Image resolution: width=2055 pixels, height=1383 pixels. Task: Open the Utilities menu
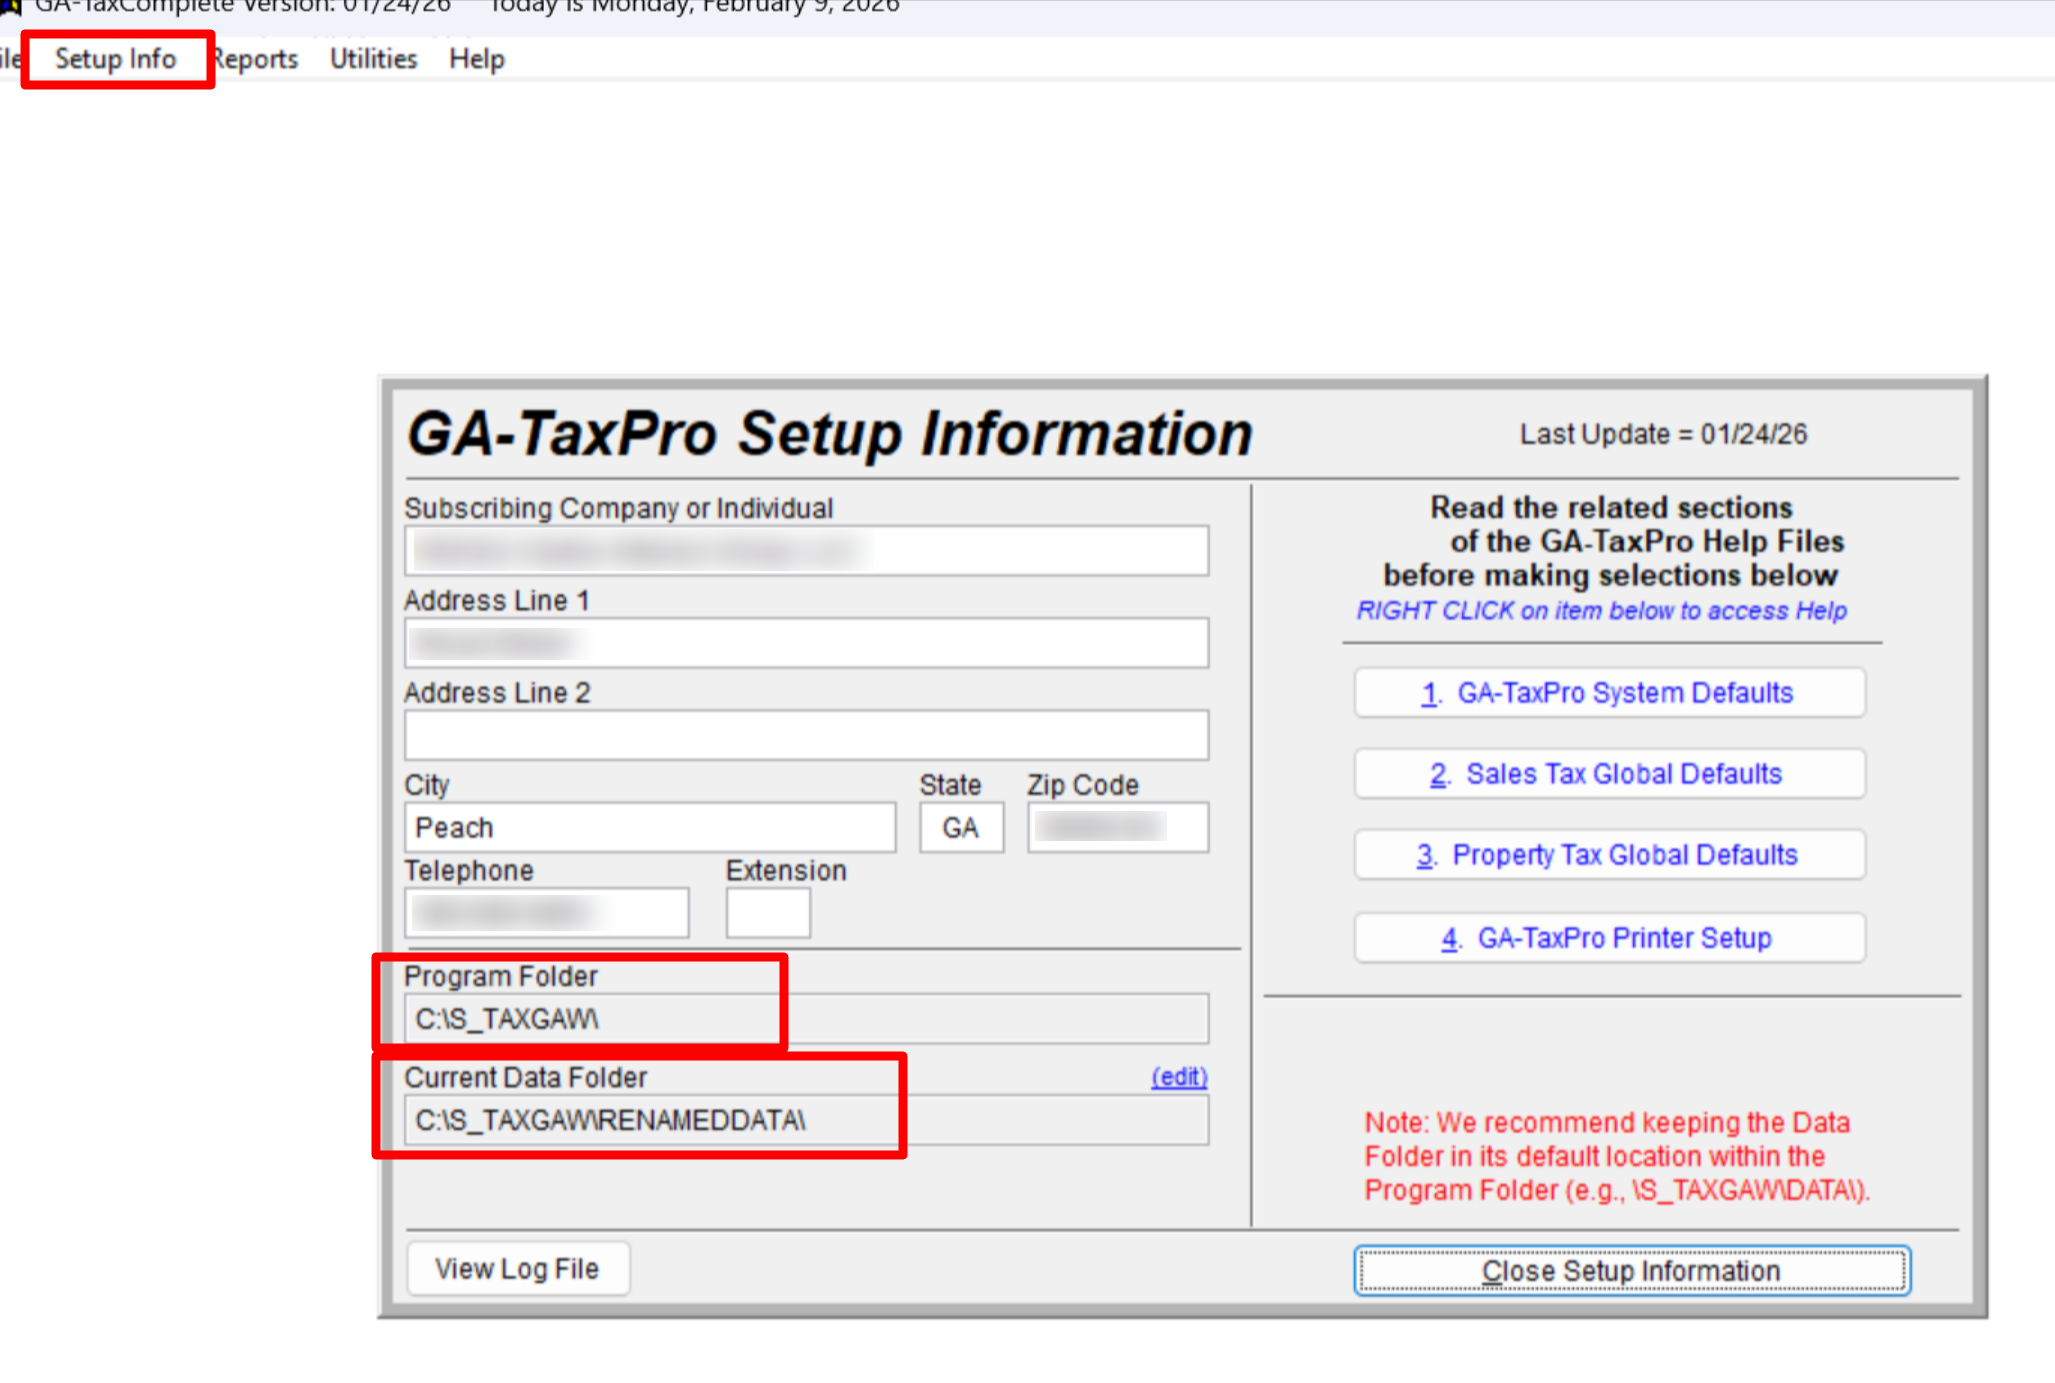pyautogui.click(x=373, y=59)
